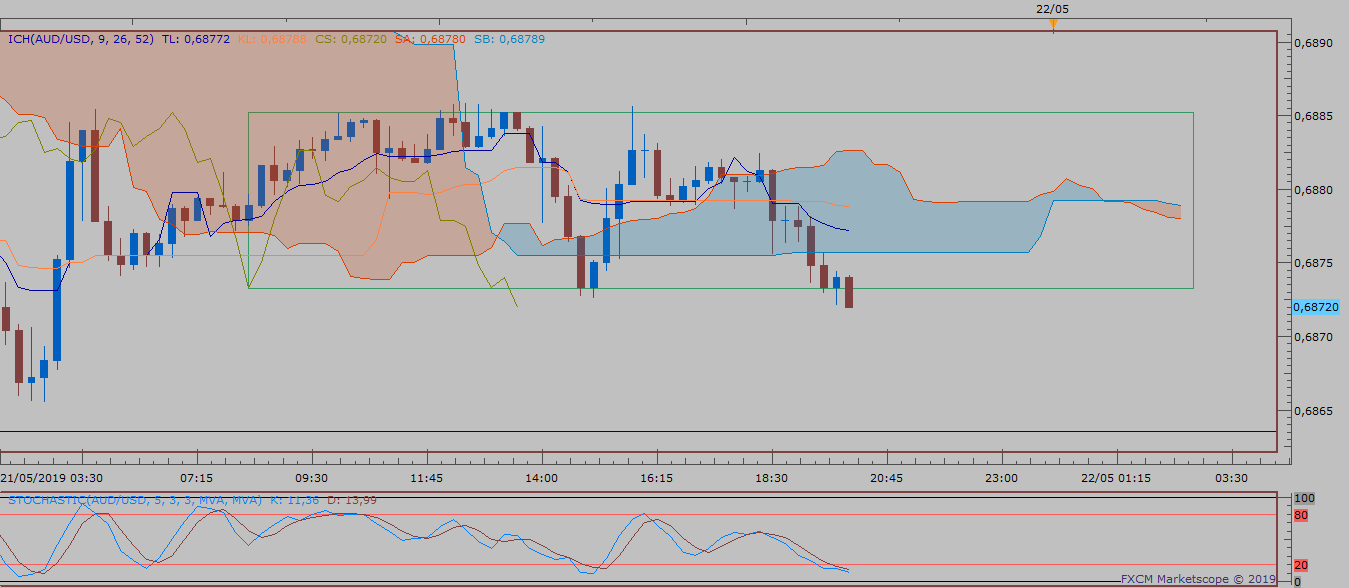This screenshot has width=1349, height=588.
Task: Click the red 80 overbought level tag
Action: tap(1301, 515)
